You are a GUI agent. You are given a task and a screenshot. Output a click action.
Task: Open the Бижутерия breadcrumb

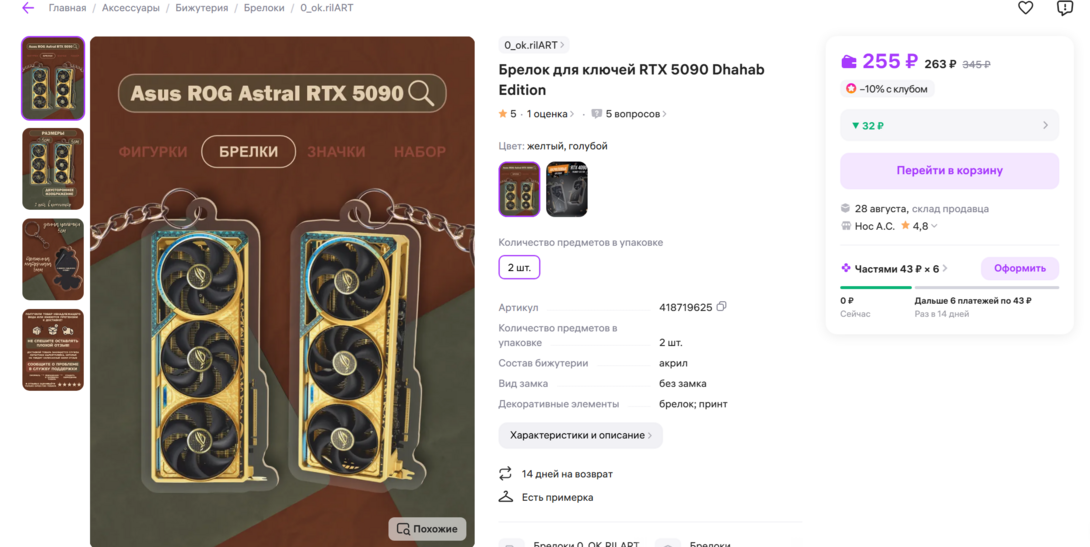(202, 8)
